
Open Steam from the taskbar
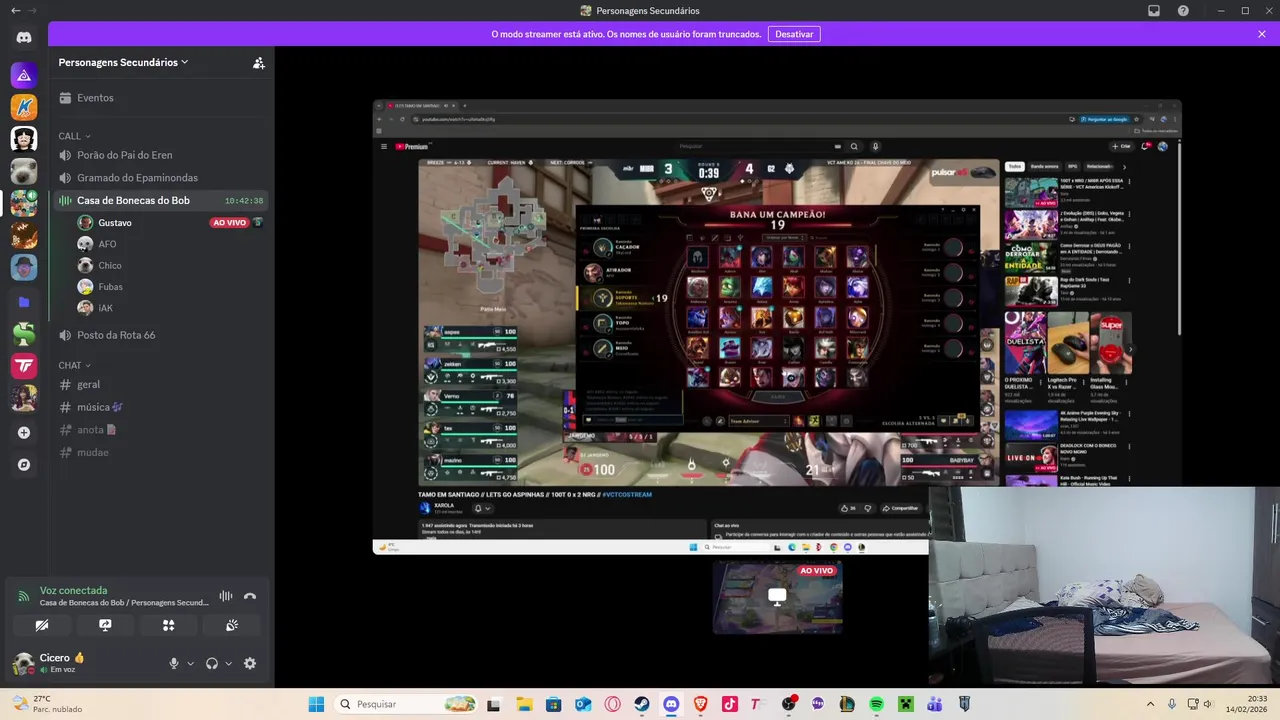pyautogui.click(x=641, y=704)
